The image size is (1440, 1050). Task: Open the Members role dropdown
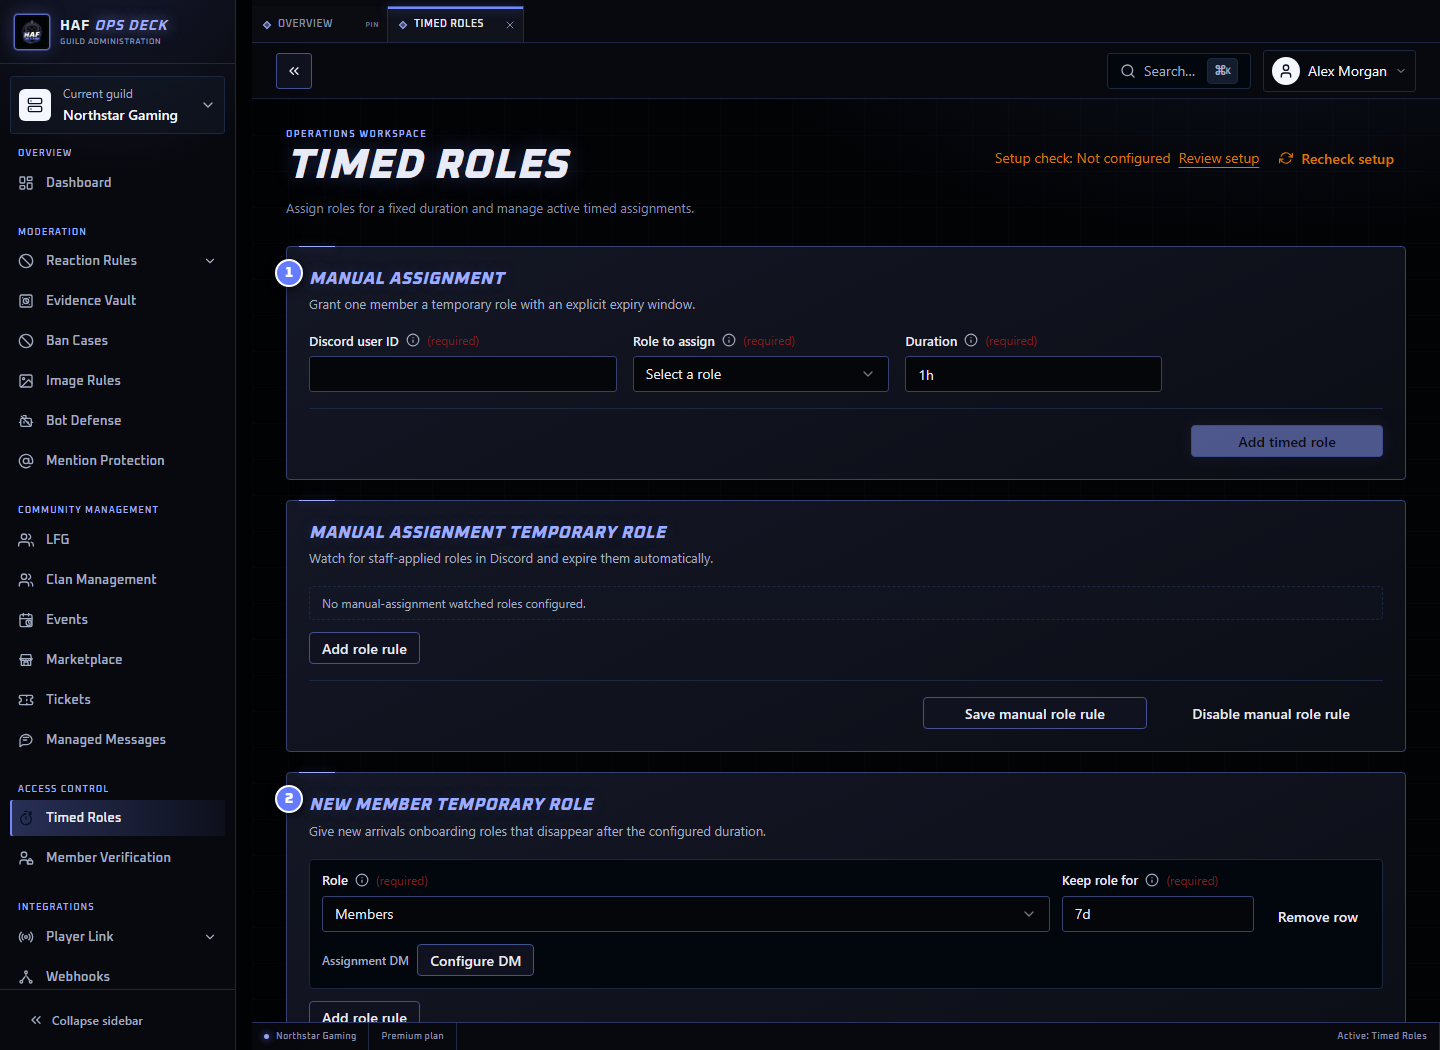pos(686,914)
